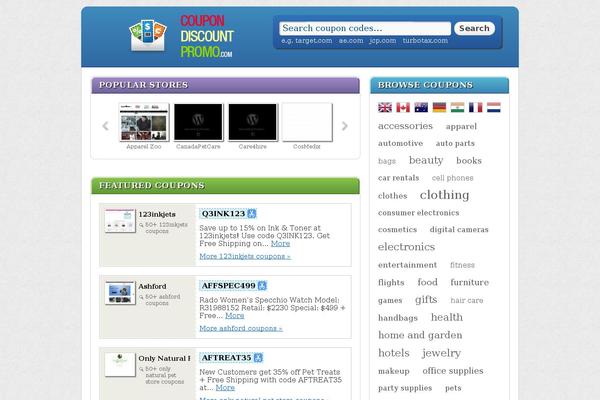This screenshot has width=600, height=400.
Task: Show next popular stores with right arrow
Action: coord(344,126)
